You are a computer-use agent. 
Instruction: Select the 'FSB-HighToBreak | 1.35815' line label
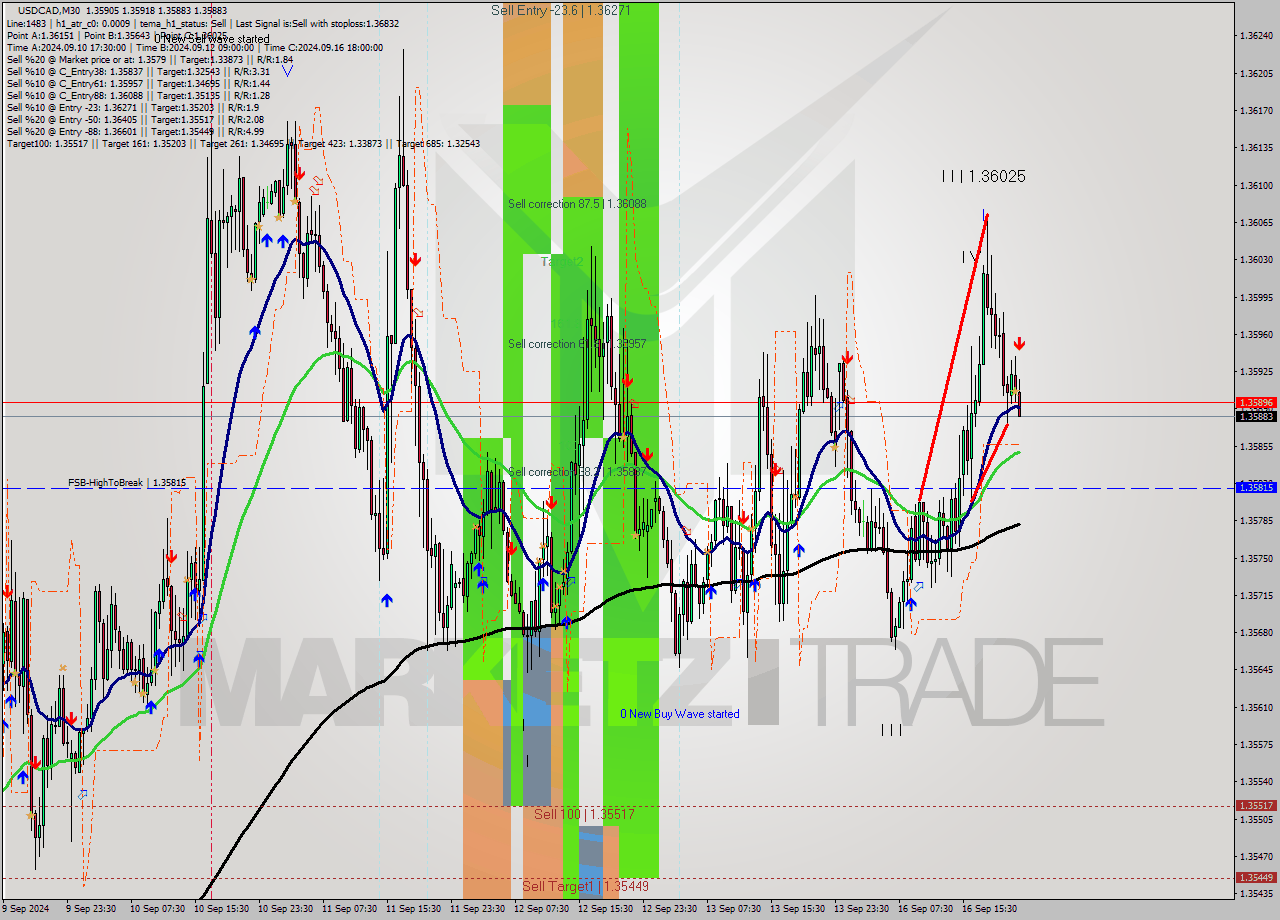(x=127, y=483)
